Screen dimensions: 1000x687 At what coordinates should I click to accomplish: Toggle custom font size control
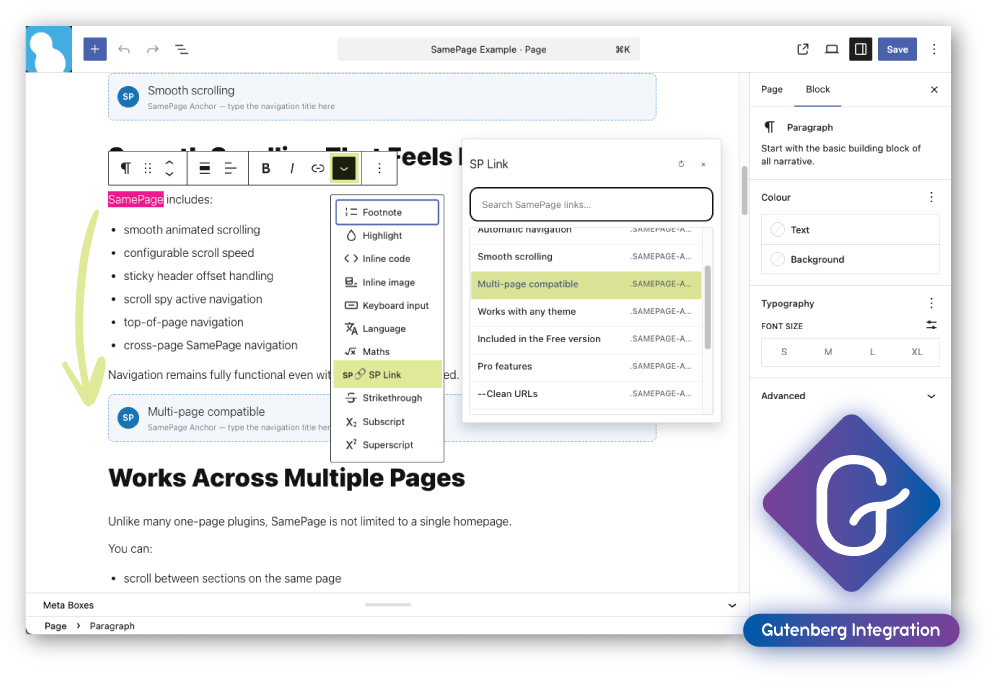point(931,325)
